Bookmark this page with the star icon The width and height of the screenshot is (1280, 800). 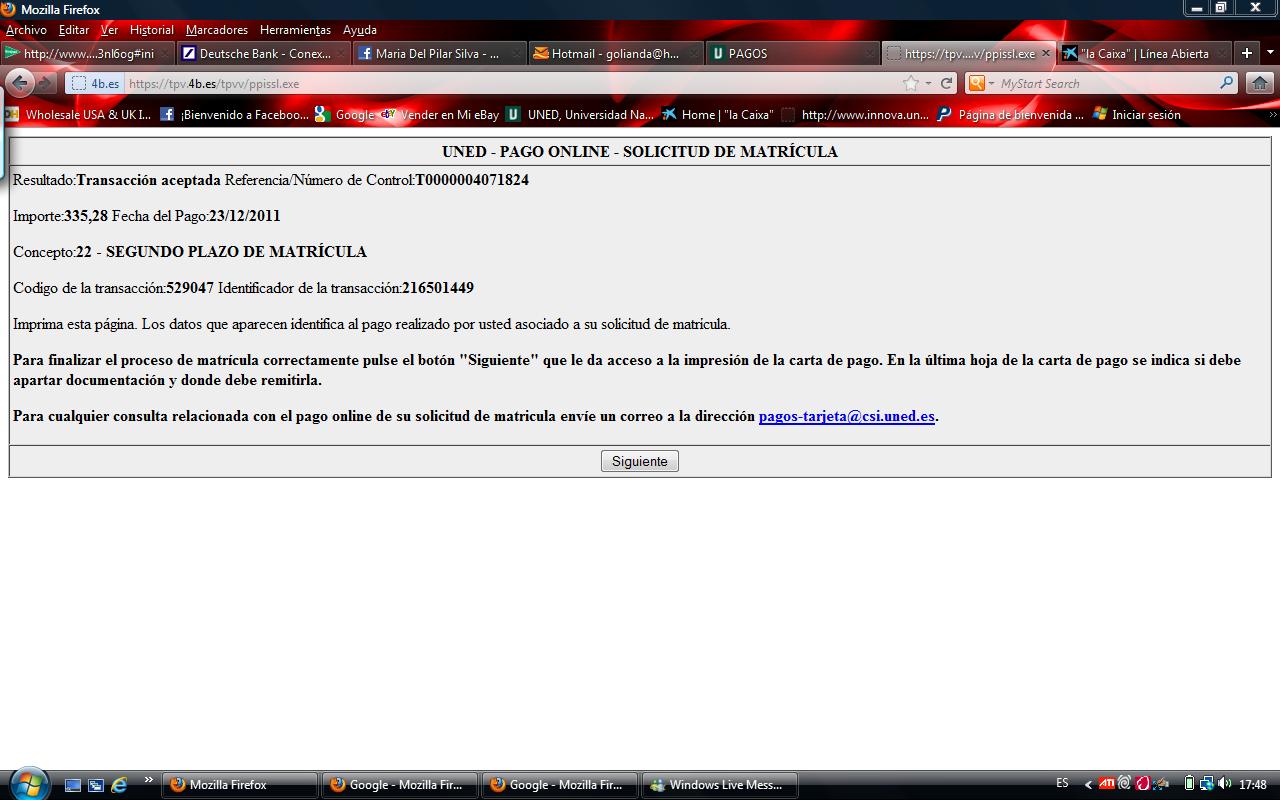pyautogui.click(x=910, y=83)
